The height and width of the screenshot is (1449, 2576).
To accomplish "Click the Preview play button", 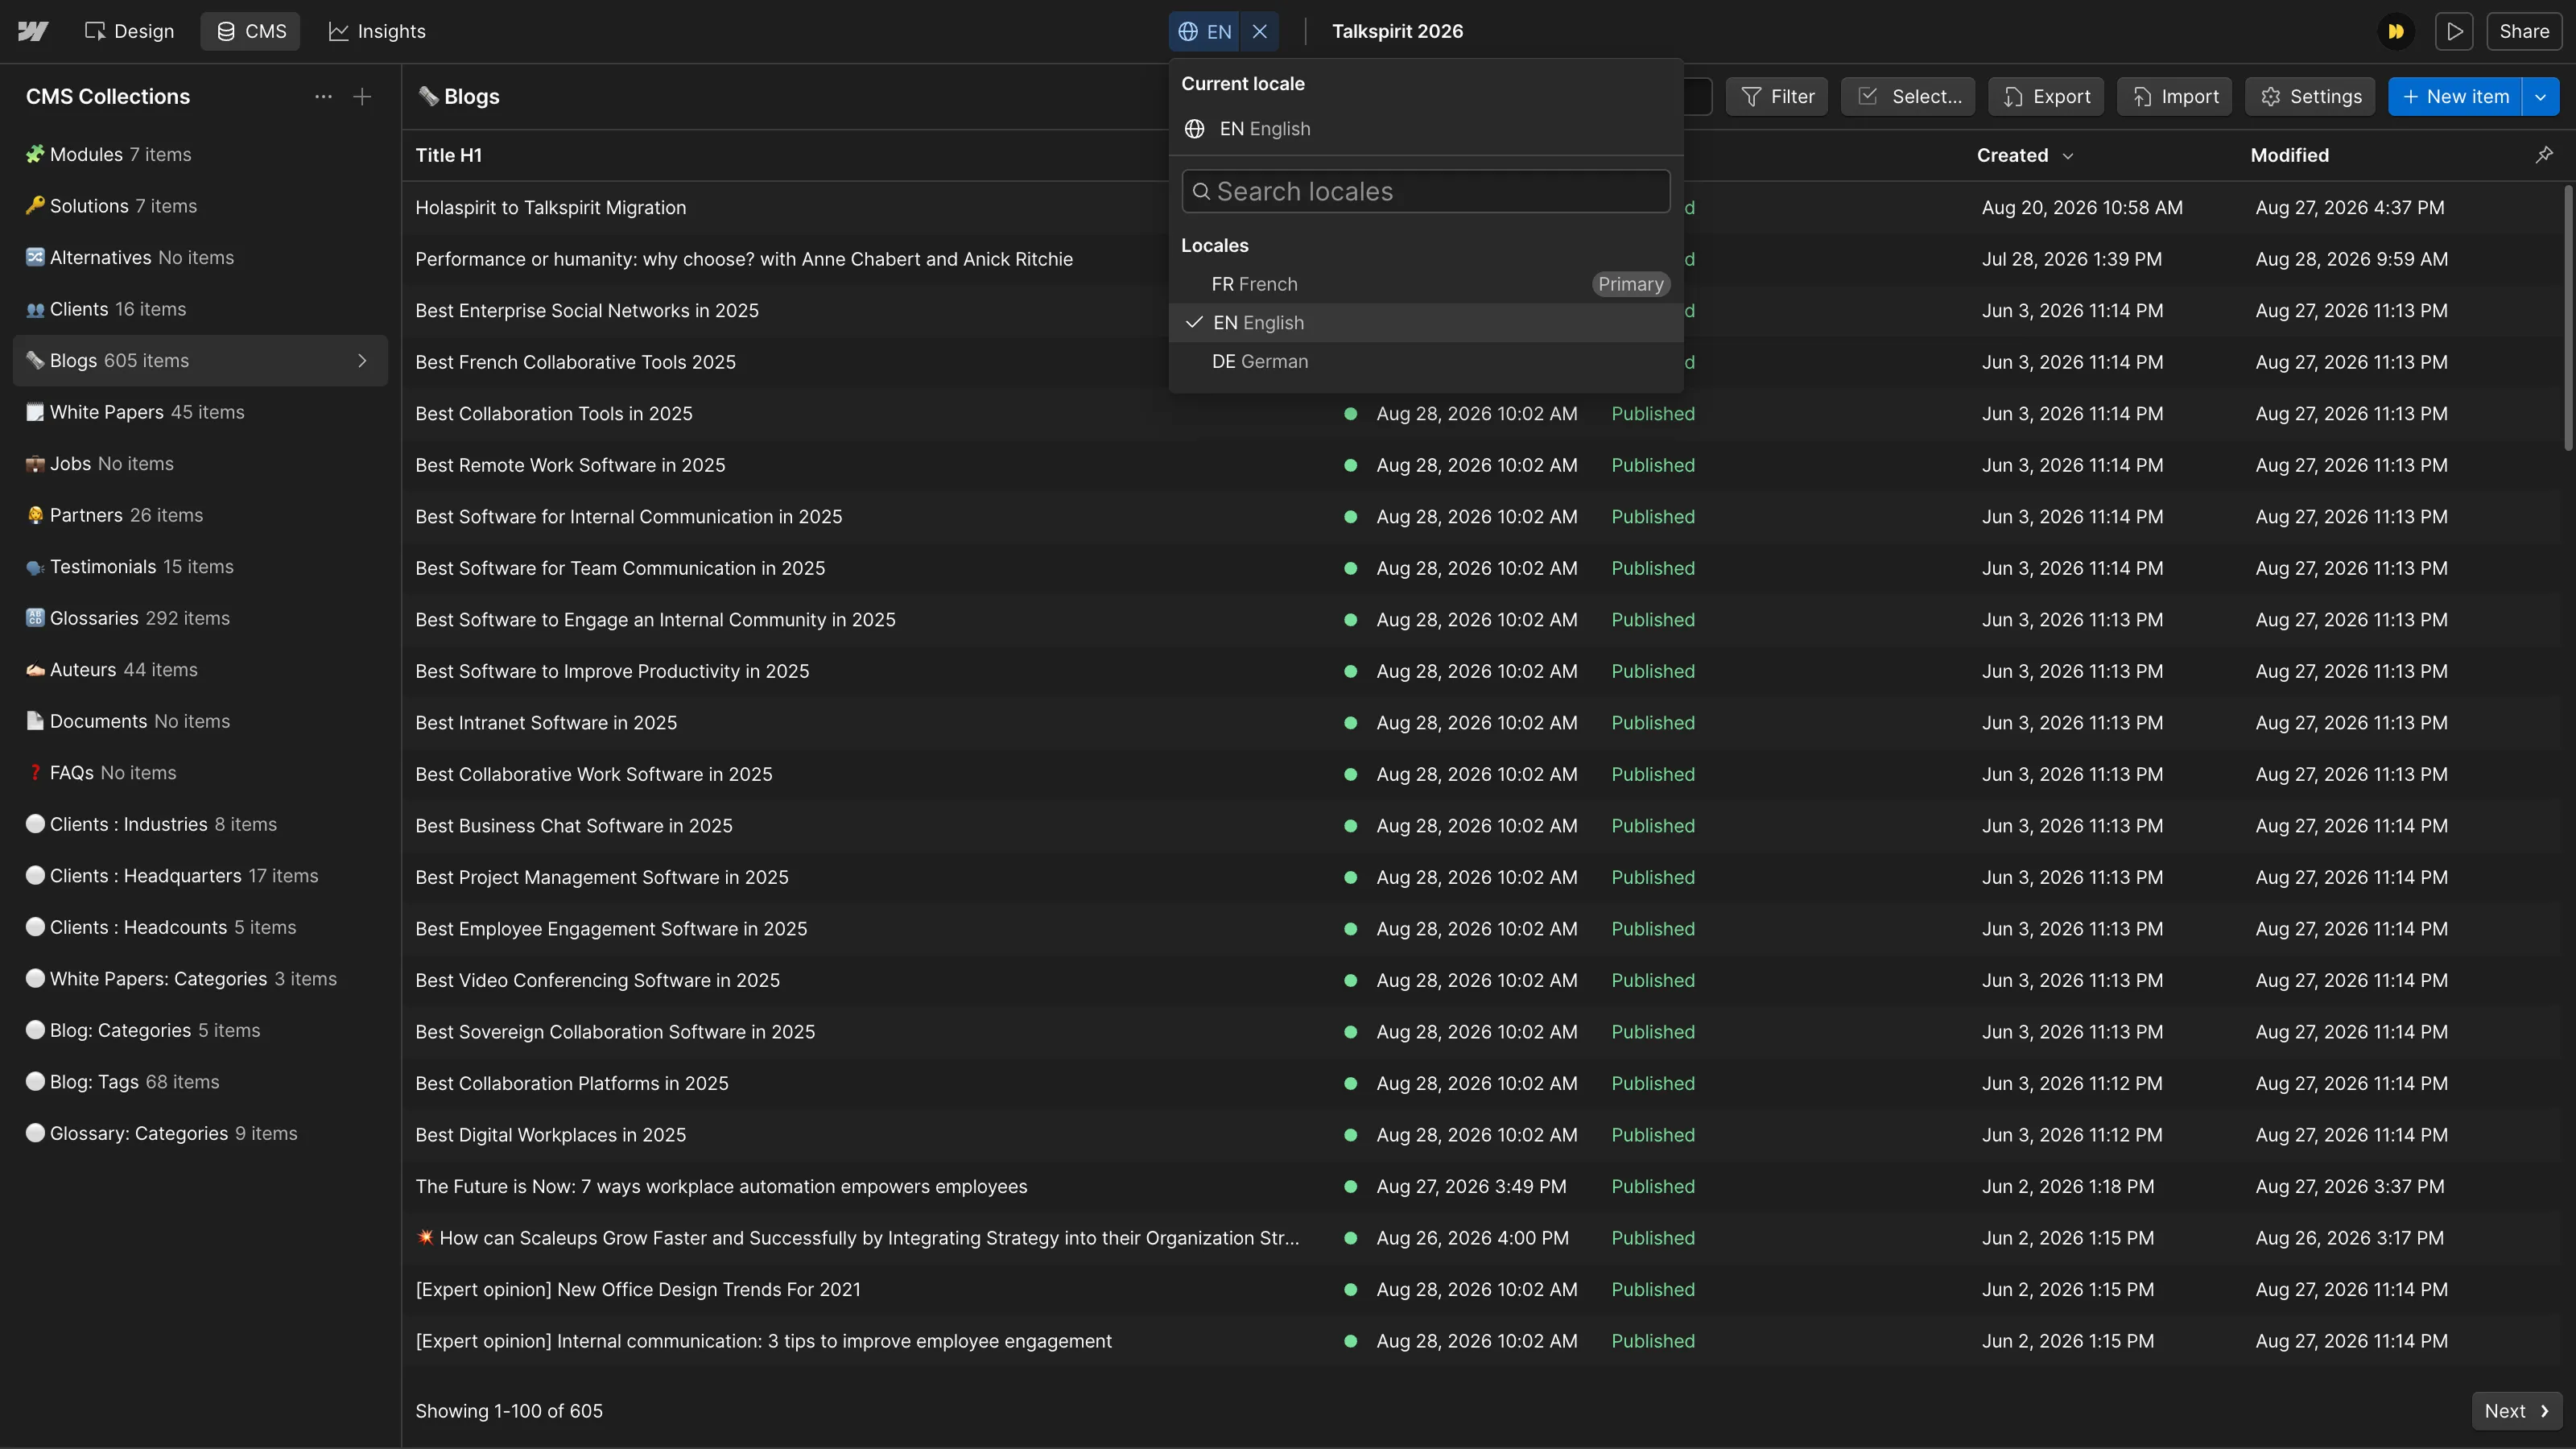I will (x=2454, y=31).
